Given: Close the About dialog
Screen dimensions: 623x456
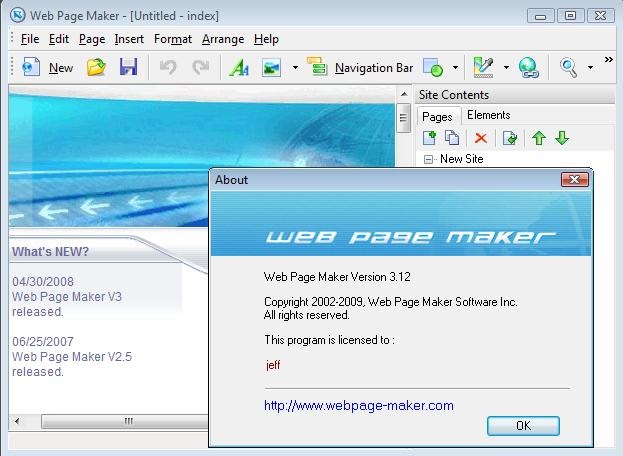Looking at the screenshot, I should click(x=575, y=180).
